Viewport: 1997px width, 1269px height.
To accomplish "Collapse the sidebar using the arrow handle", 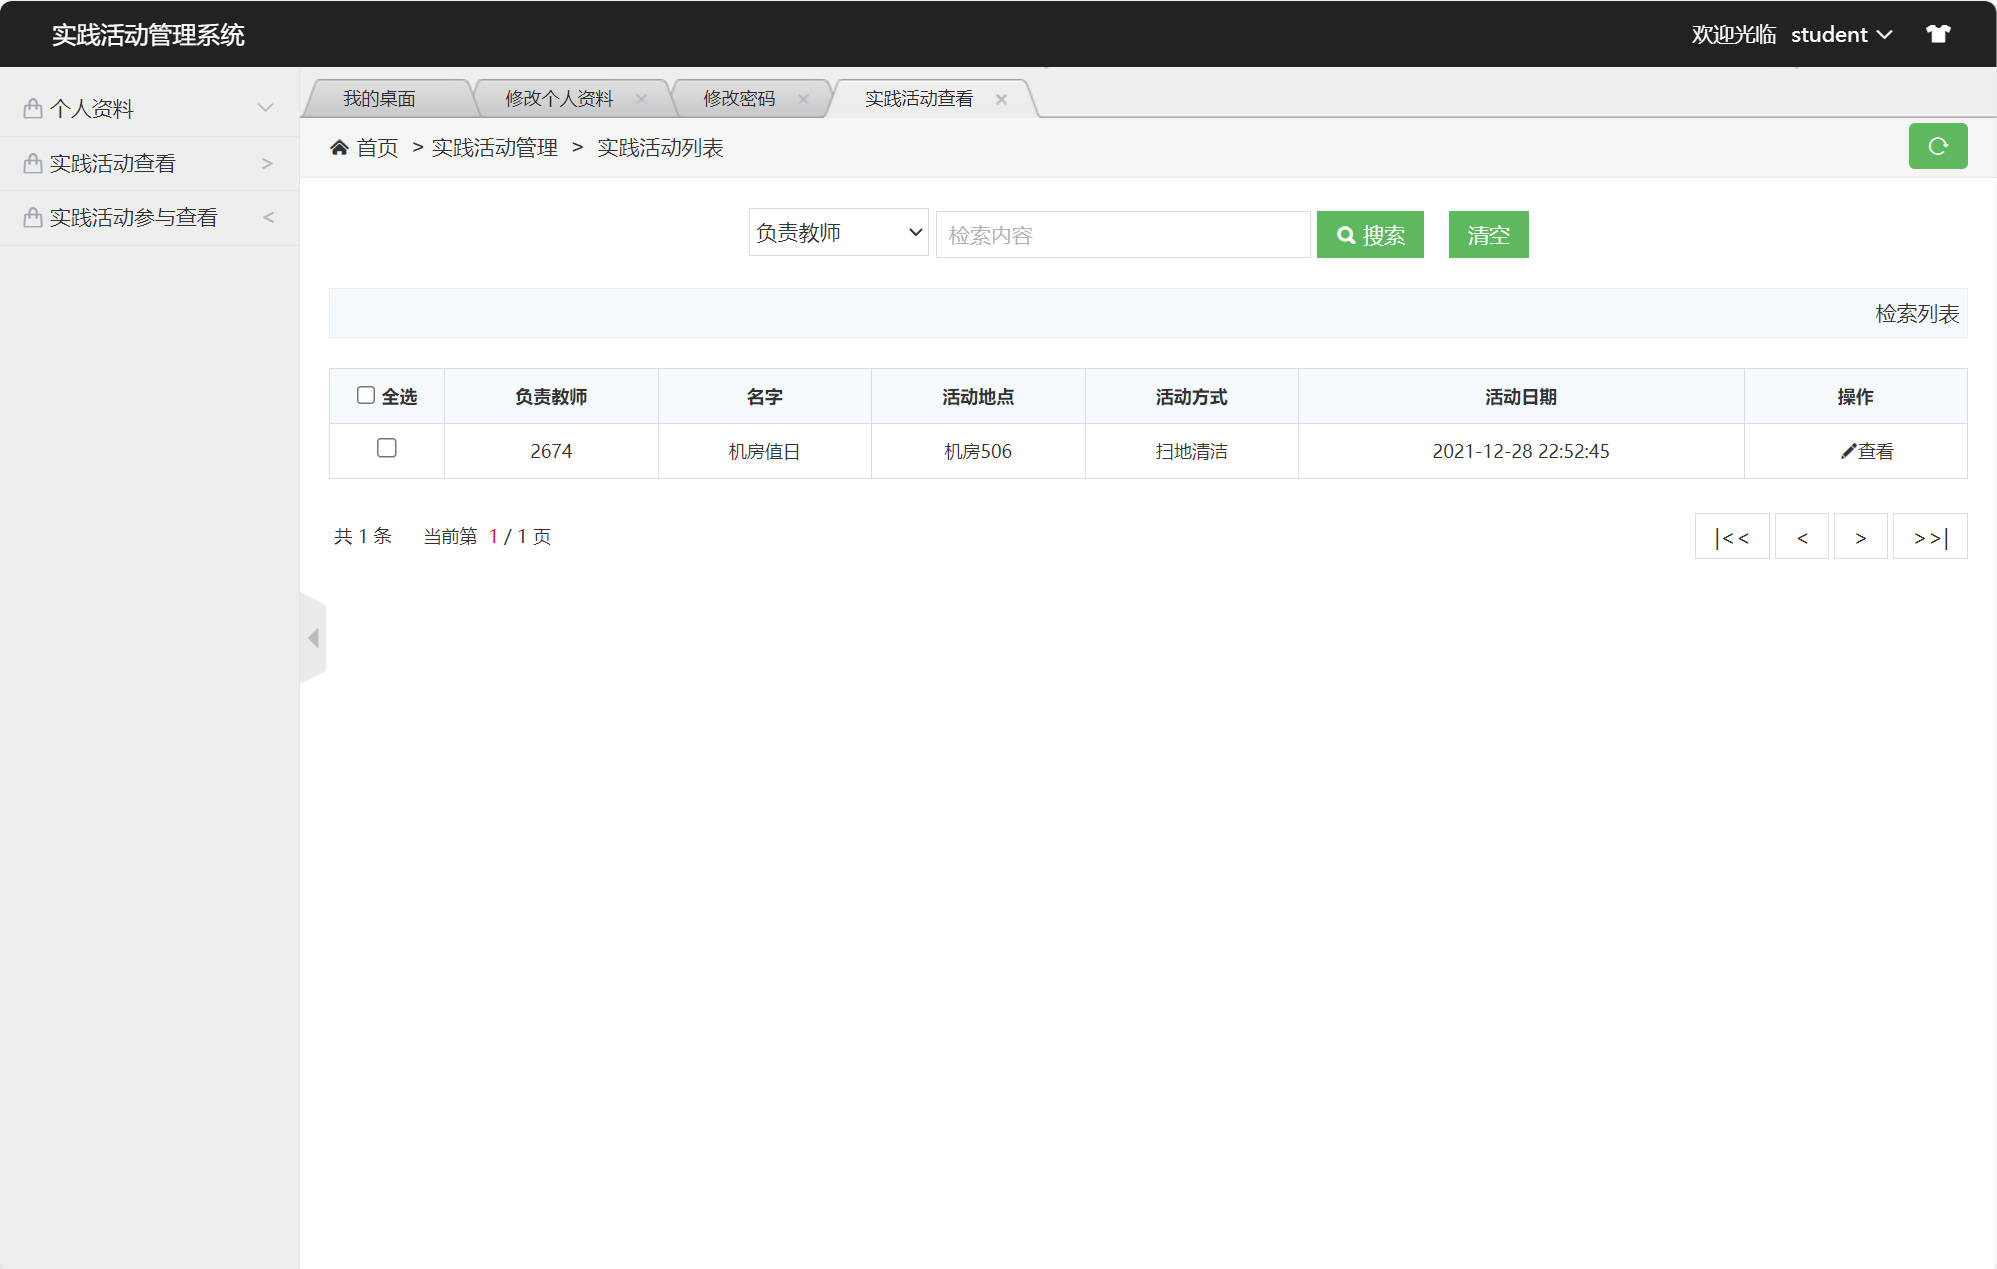I will [x=313, y=637].
